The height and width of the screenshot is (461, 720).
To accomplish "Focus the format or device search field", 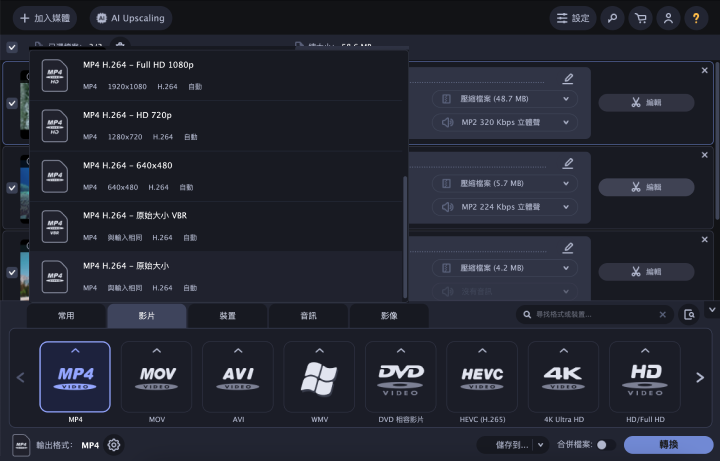I will click(595, 315).
